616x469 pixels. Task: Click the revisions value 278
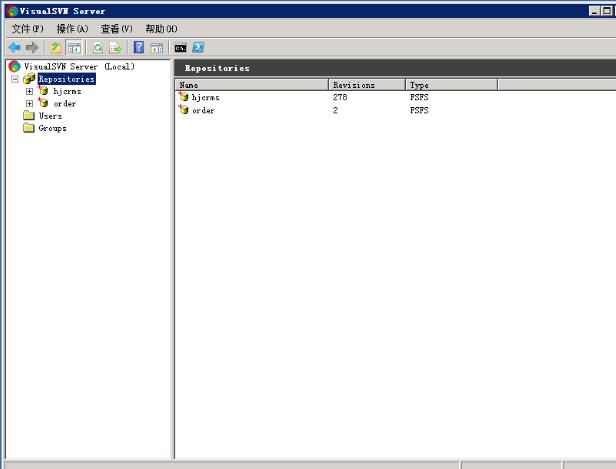pos(340,97)
